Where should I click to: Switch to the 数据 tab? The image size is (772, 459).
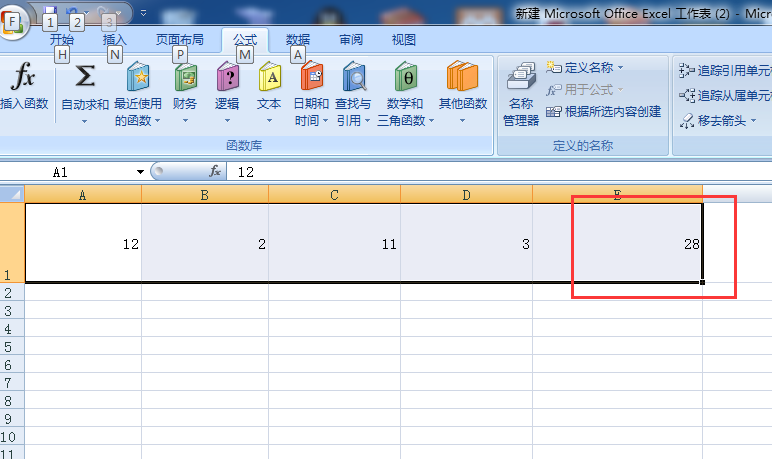[298, 39]
